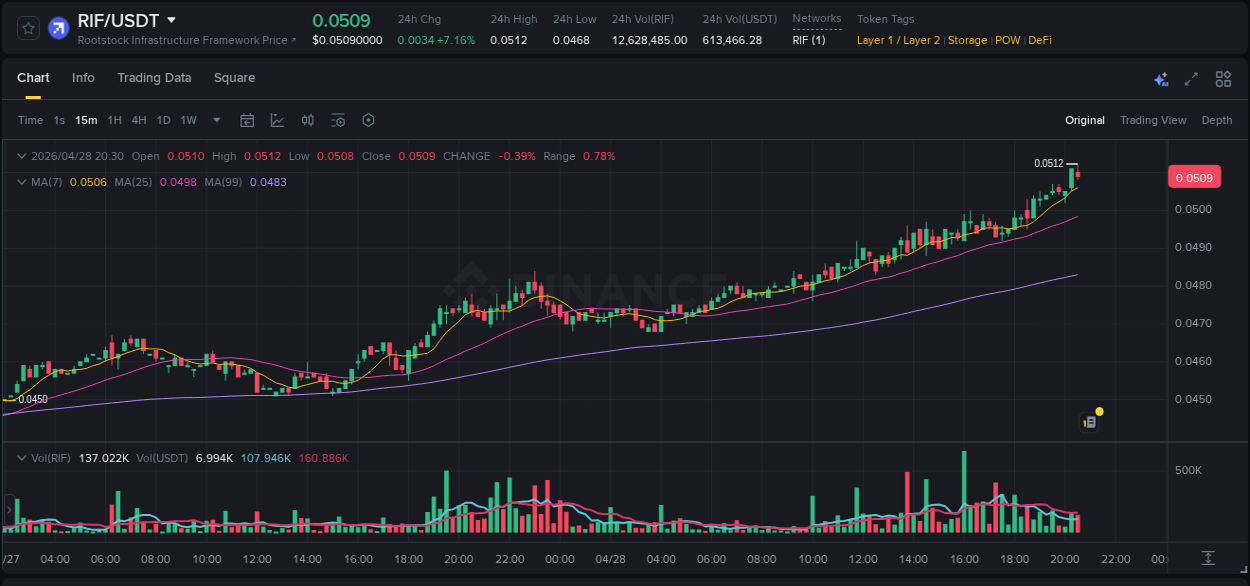Viewport: 1250px width, 586px height.
Task: Click the 0.0450 low price marker
Action: click(x=33, y=399)
